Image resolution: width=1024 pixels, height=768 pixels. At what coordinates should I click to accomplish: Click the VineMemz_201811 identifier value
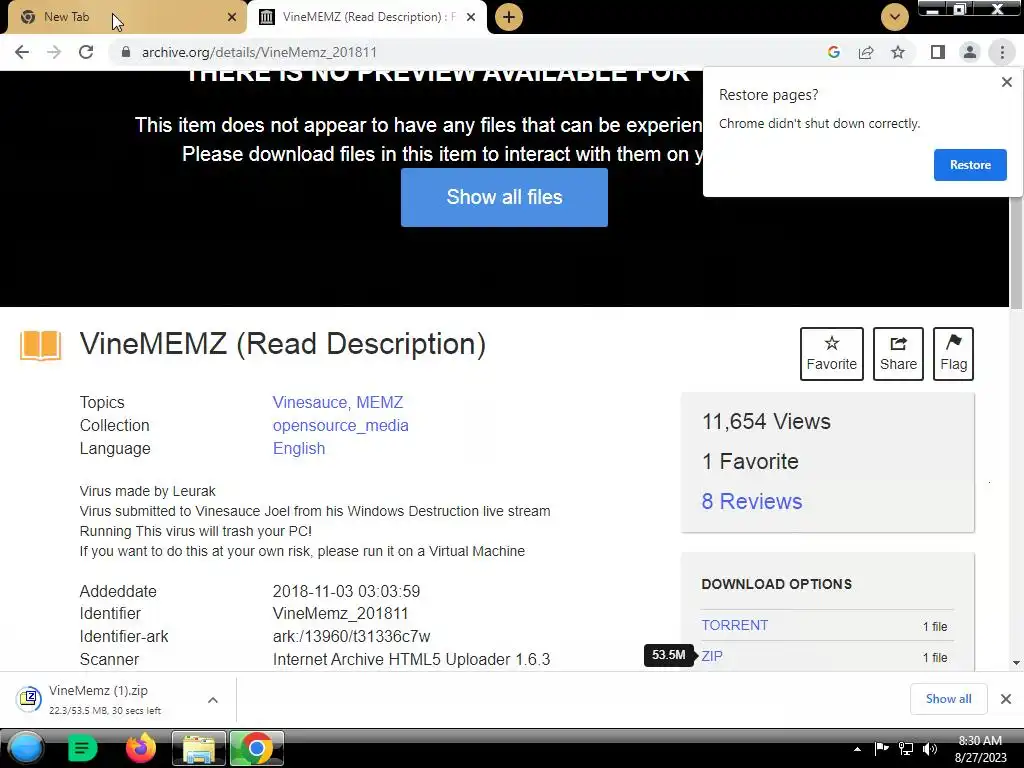[340, 613]
